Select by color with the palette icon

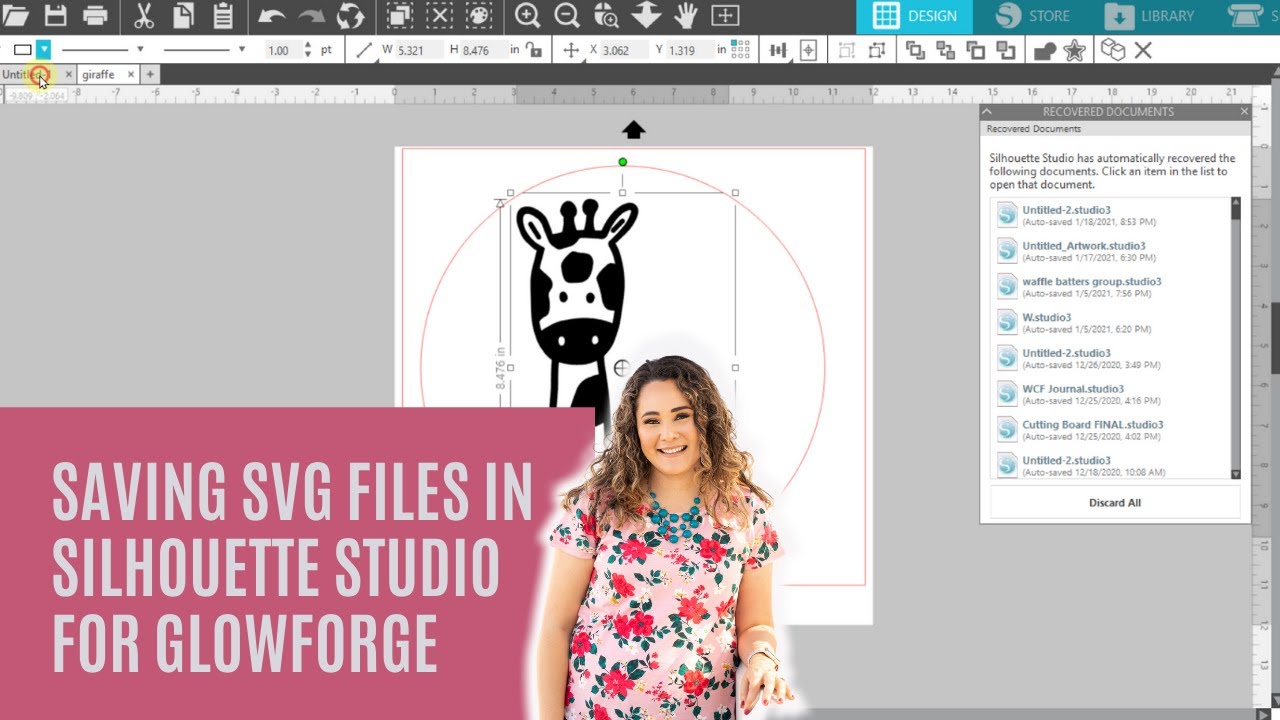tap(478, 15)
